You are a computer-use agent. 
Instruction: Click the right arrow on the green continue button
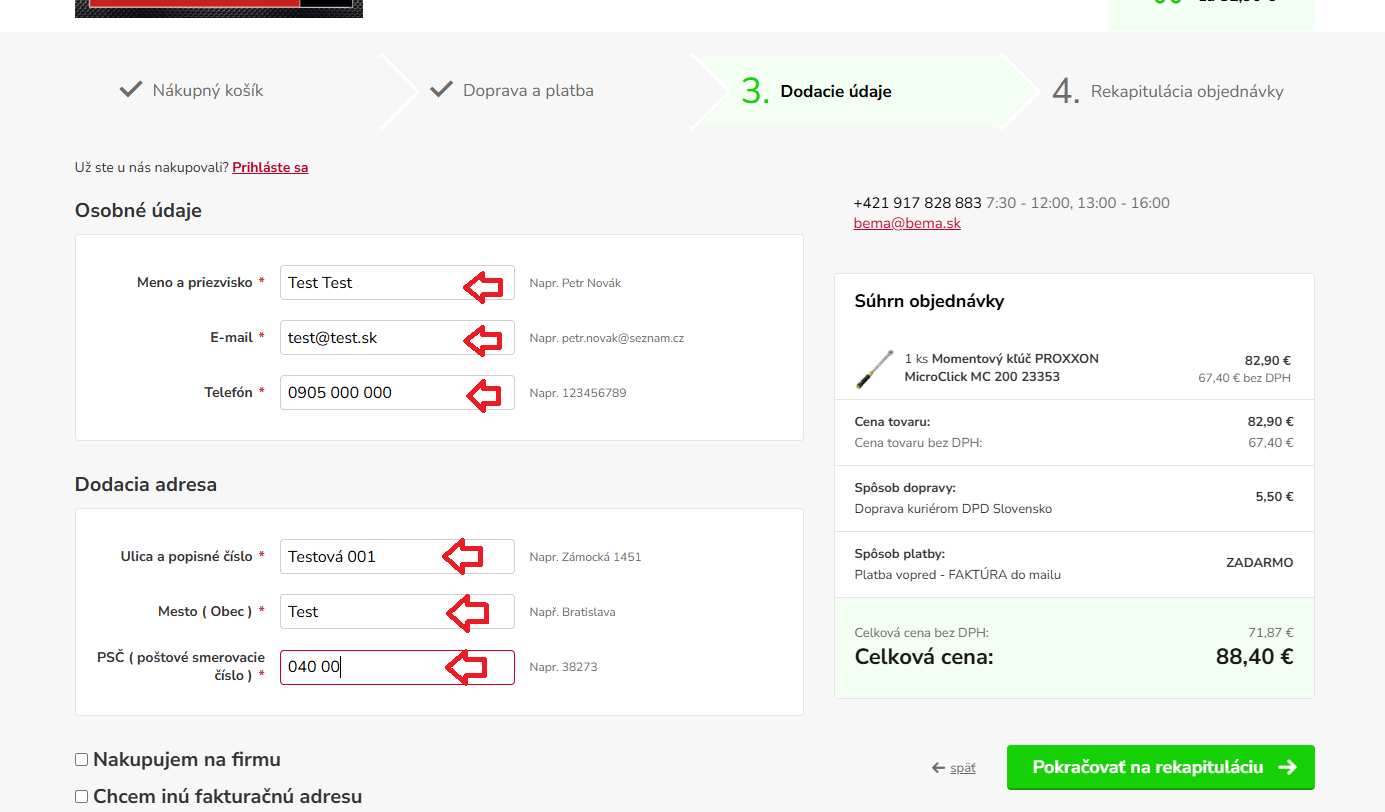[1288, 767]
